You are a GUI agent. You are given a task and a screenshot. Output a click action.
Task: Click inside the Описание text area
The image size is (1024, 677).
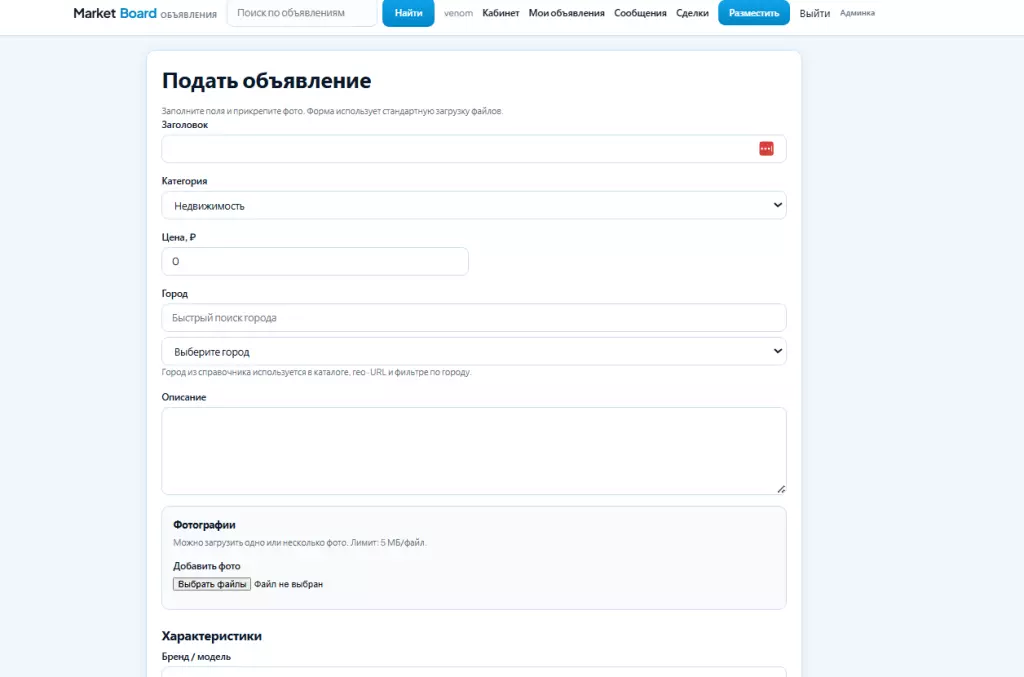(x=473, y=450)
